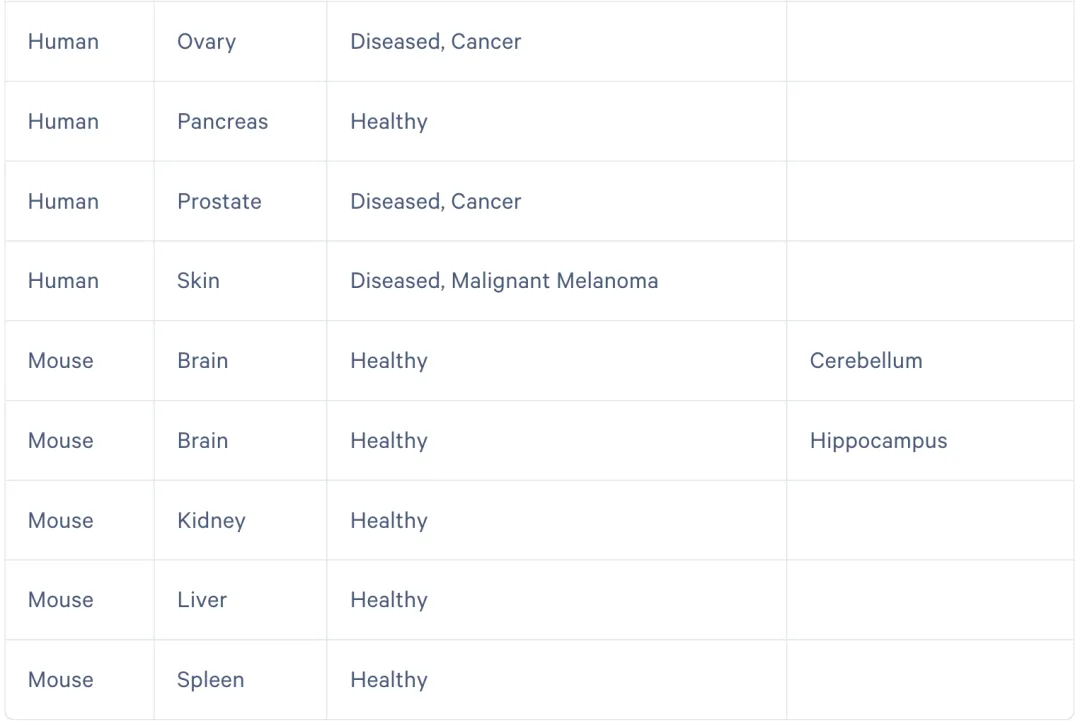The height and width of the screenshot is (726, 1080).
Task: Click Diseased, Cancer in the Ovary row
Action: (x=435, y=42)
